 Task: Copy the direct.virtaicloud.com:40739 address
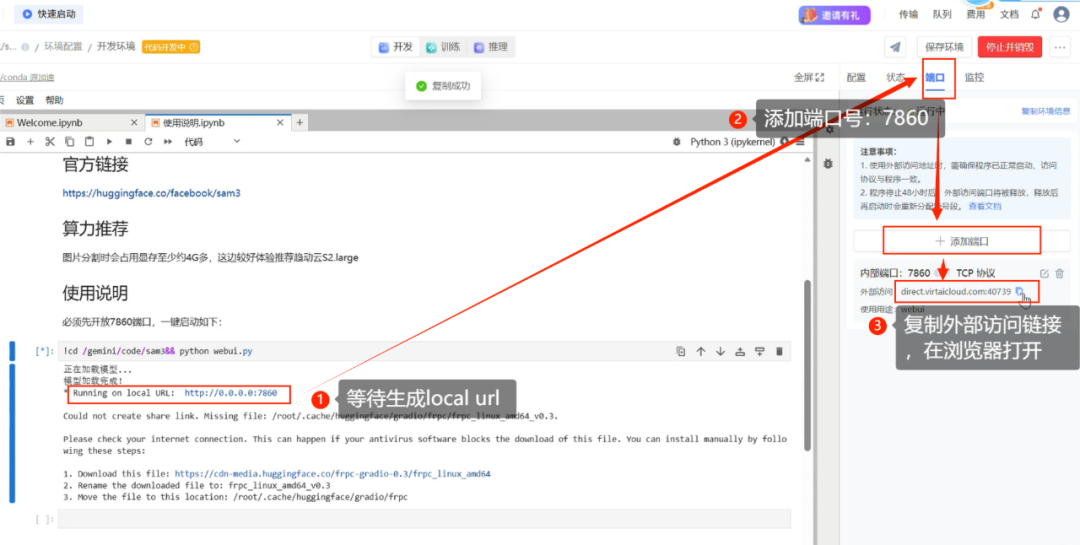click(x=1020, y=291)
